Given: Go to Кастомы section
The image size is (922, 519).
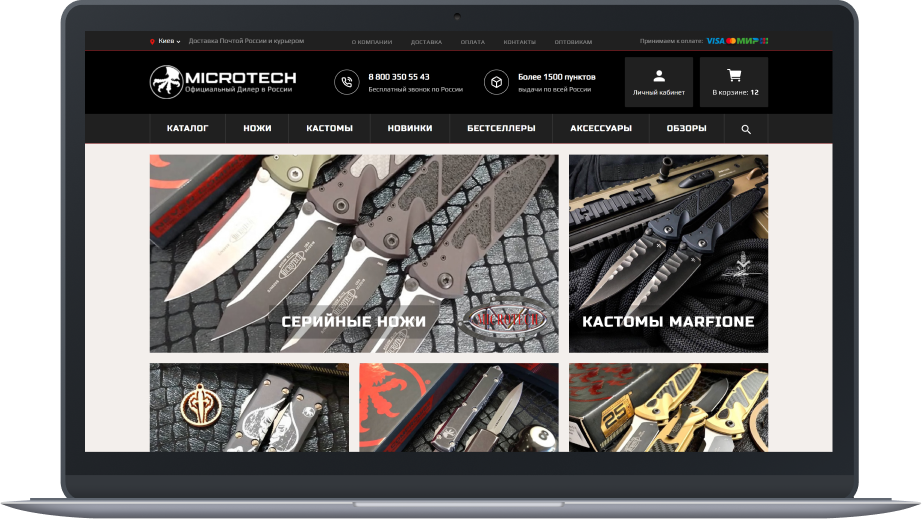Looking at the screenshot, I should (x=329, y=128).
